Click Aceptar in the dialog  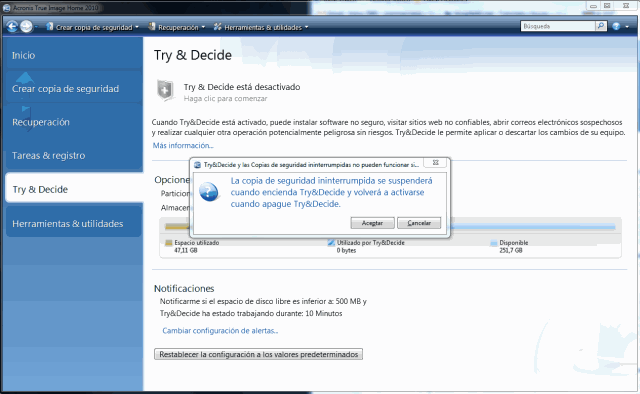[x=372, y=223]
